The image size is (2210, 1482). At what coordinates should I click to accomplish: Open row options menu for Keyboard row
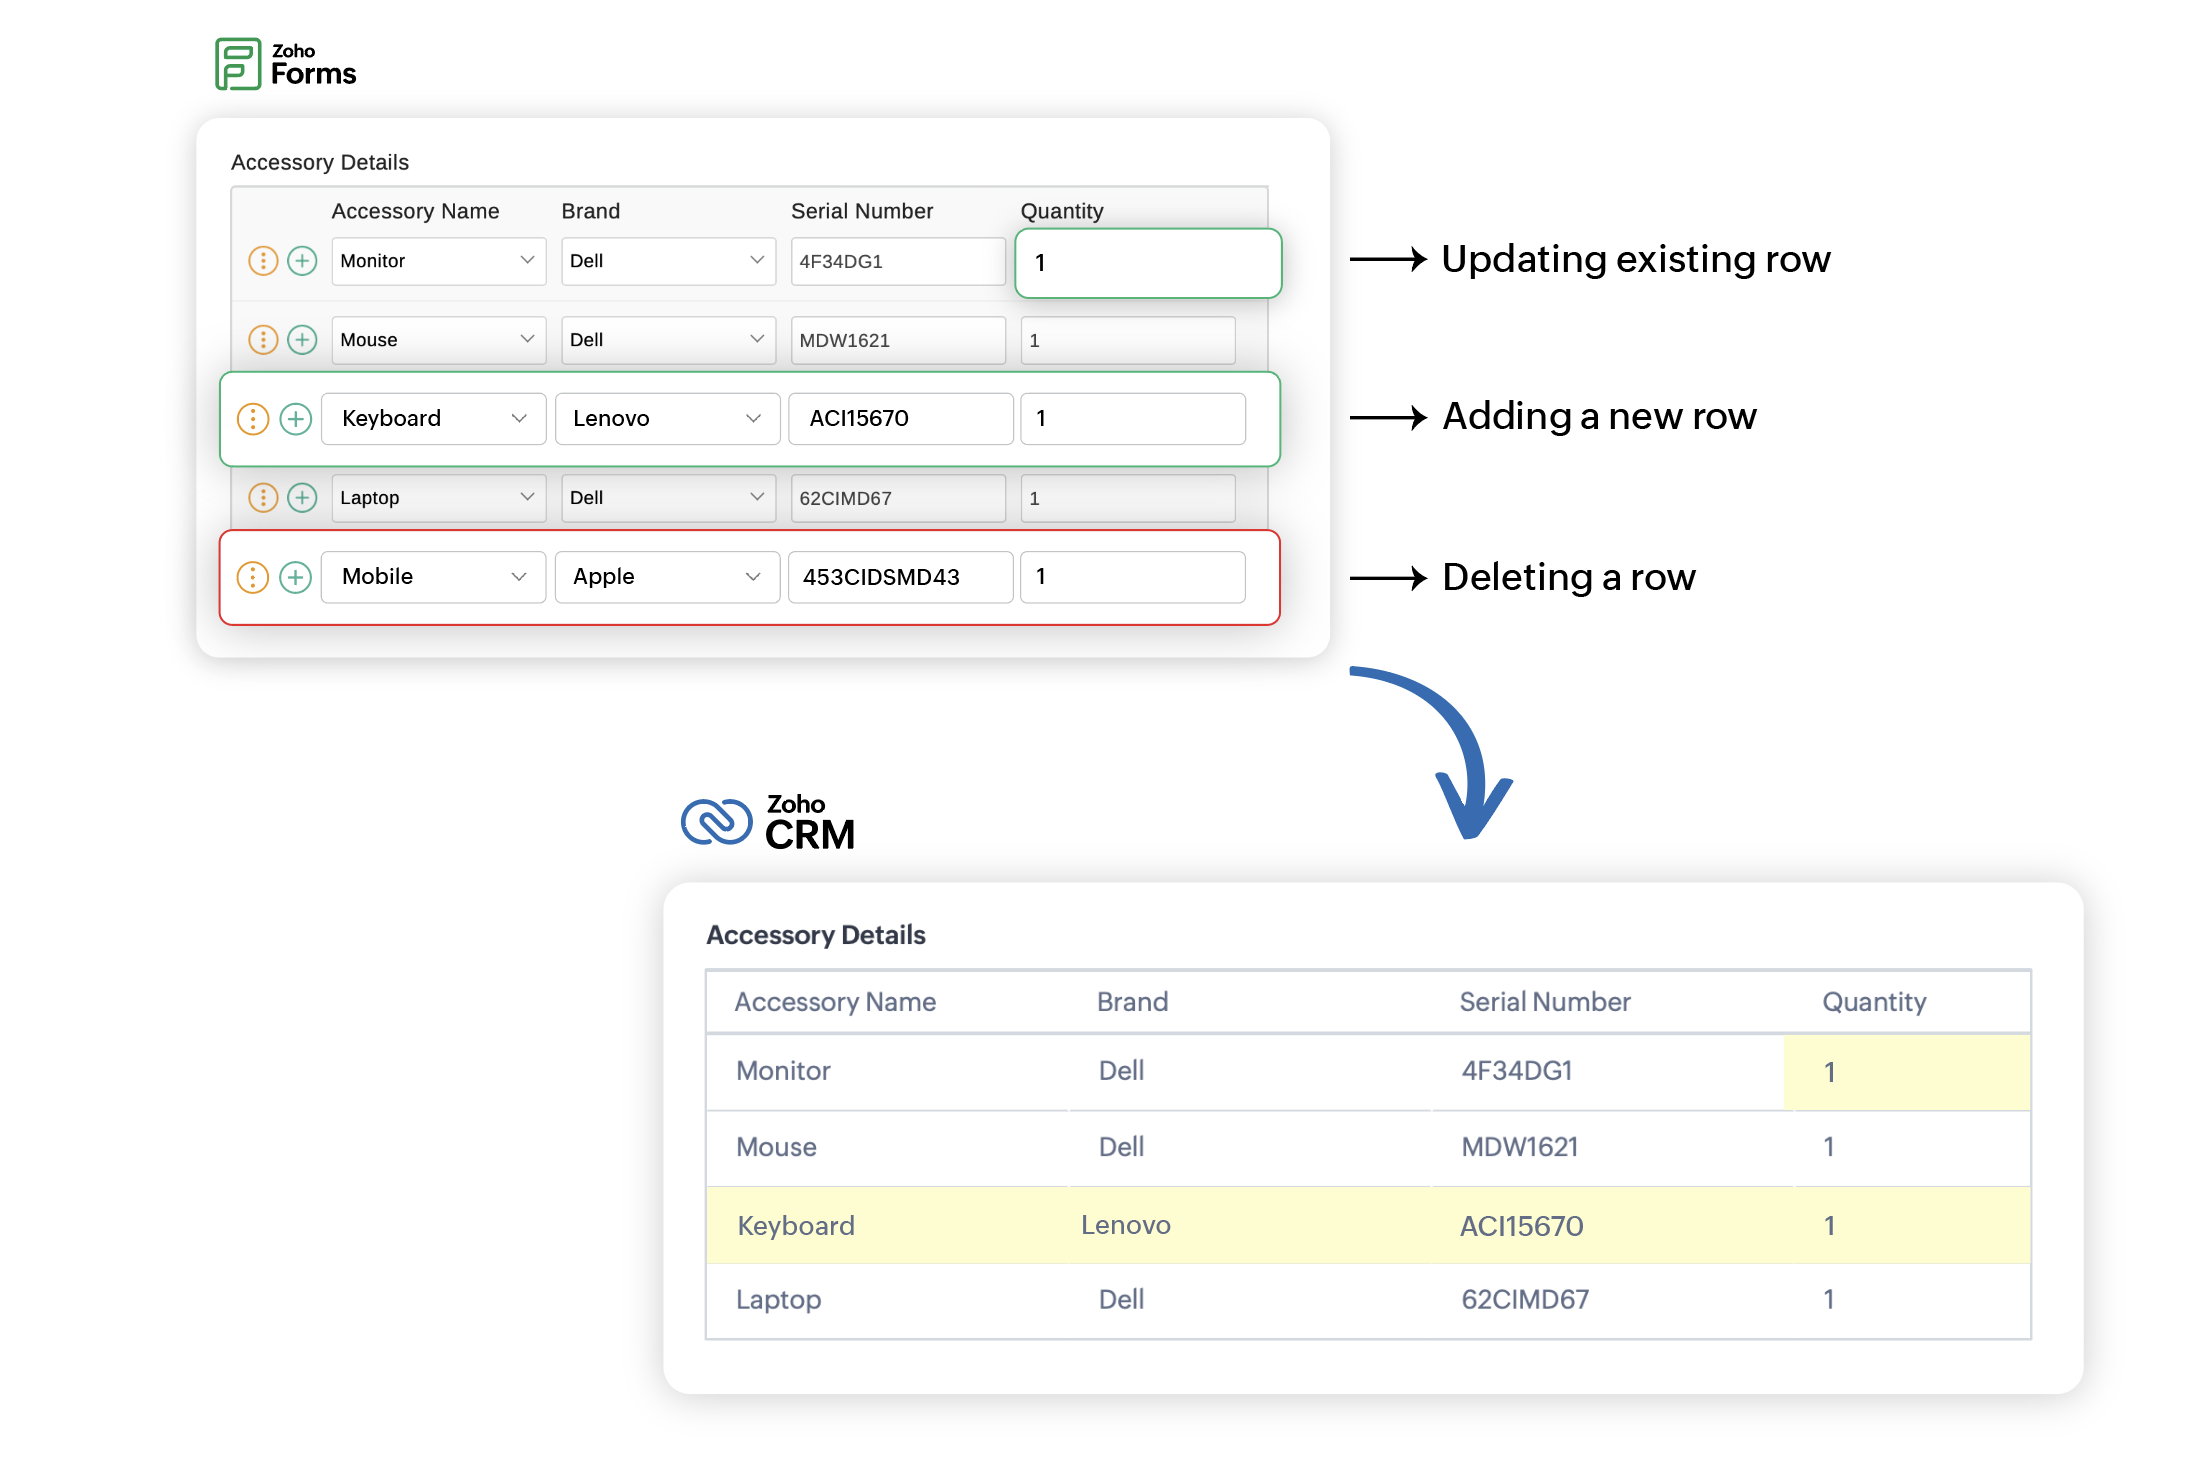pos(253,419)
